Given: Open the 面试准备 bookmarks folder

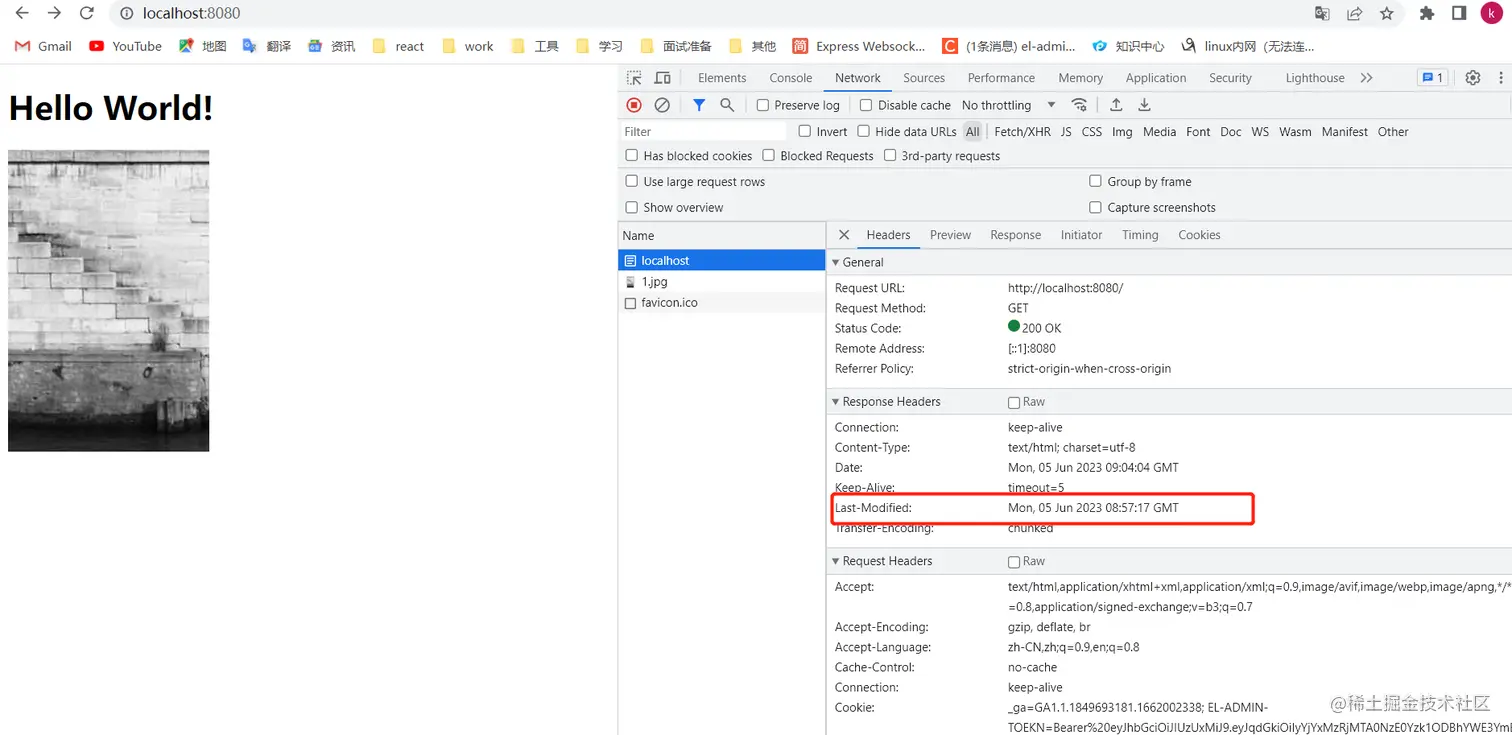Looking at the screenshot, I should point(676,46).
